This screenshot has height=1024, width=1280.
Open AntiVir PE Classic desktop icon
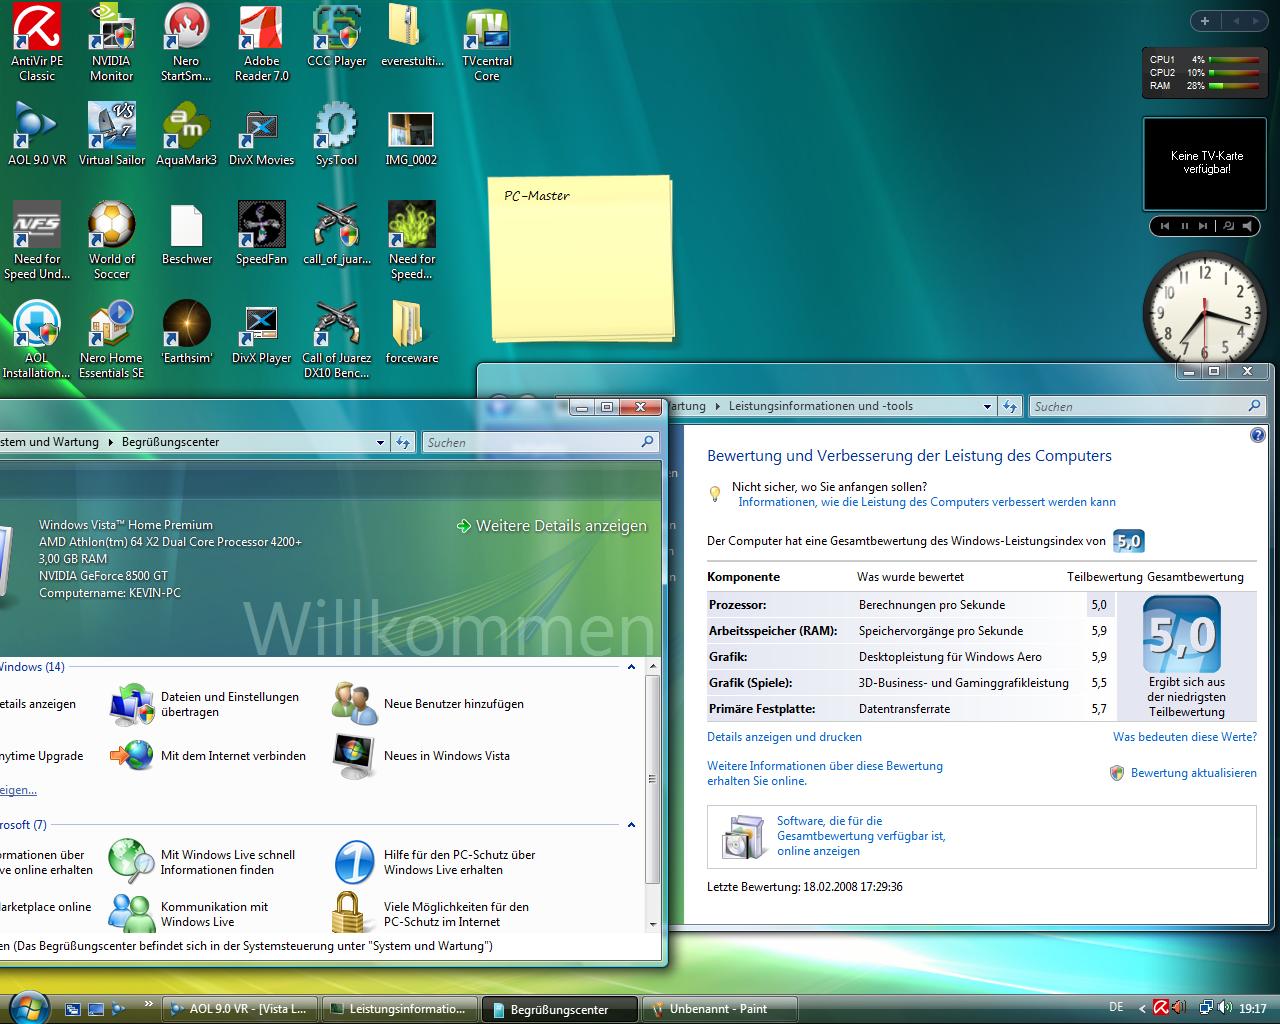(37, 43)
